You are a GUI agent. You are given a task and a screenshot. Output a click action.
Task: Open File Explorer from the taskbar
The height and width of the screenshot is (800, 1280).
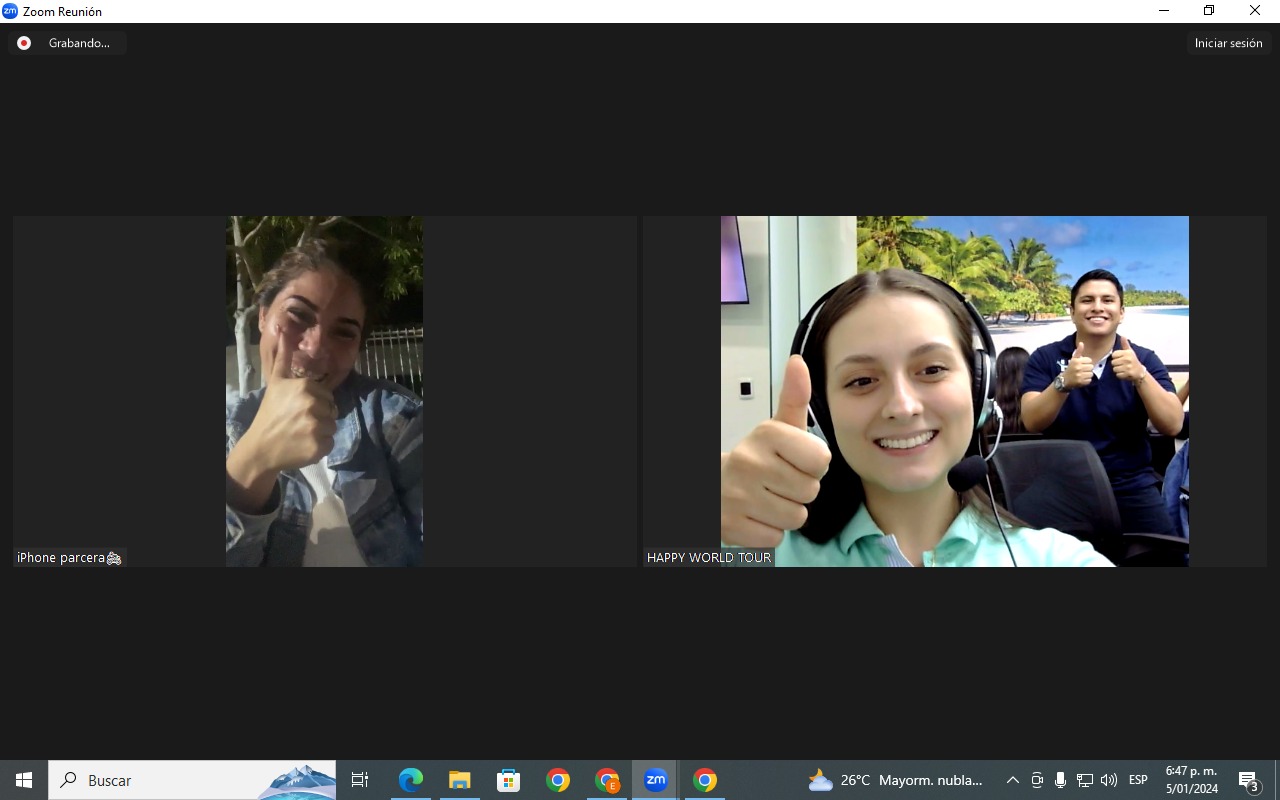(460, 780)
